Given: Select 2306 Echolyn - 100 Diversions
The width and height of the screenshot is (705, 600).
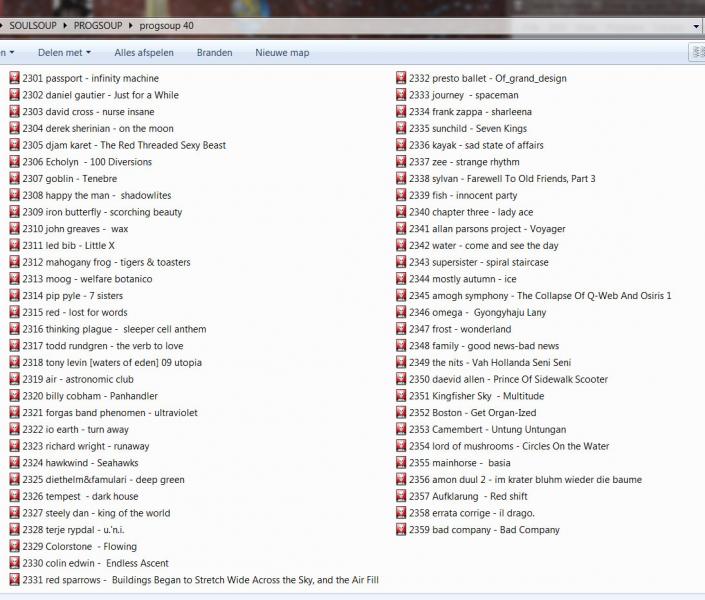Looking at the screenshot, I should coord(80,162).
